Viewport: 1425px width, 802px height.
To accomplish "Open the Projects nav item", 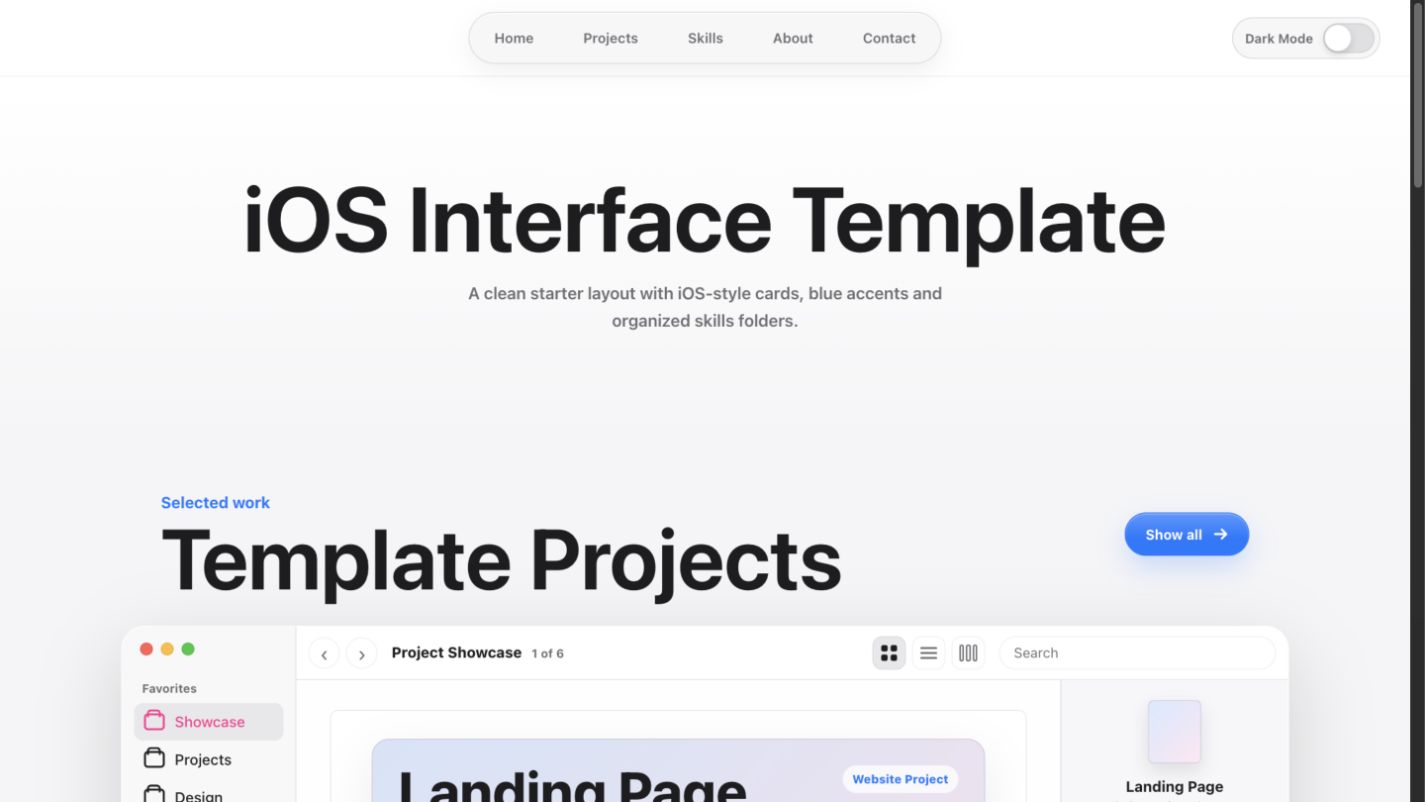I will (x=610, y=38).
